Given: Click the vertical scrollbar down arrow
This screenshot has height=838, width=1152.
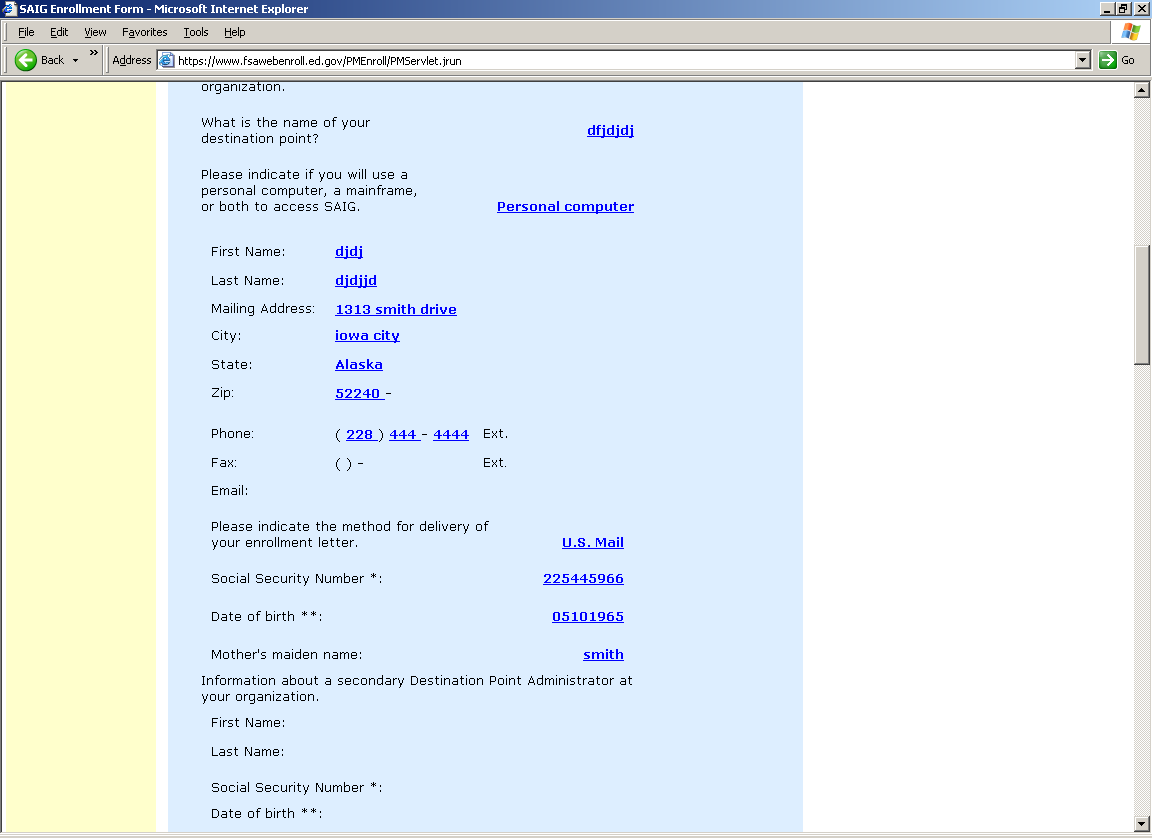Looking at the screenshot, I should pyautogui.click(x=1142, y=824).
